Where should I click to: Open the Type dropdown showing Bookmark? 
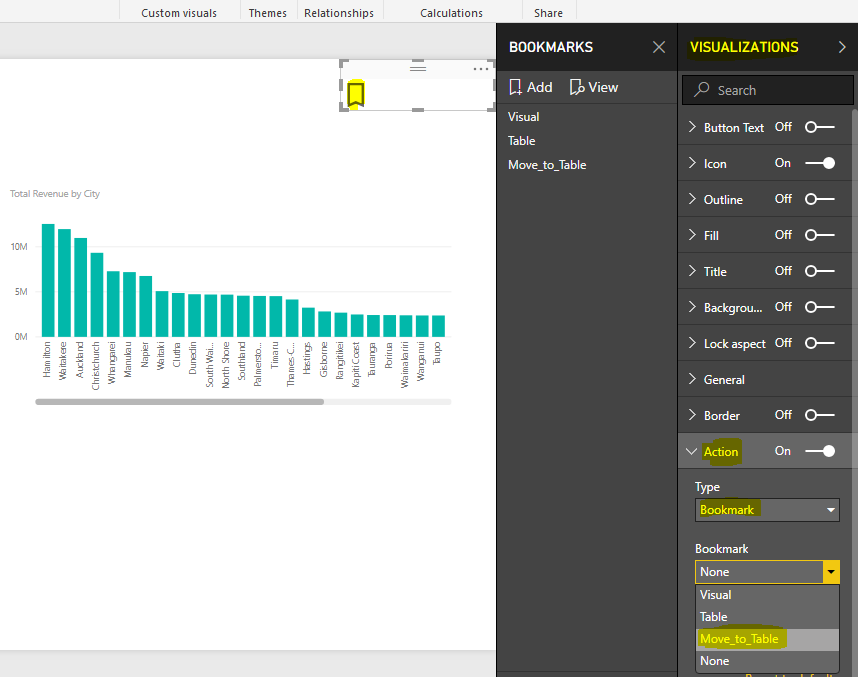767,510
